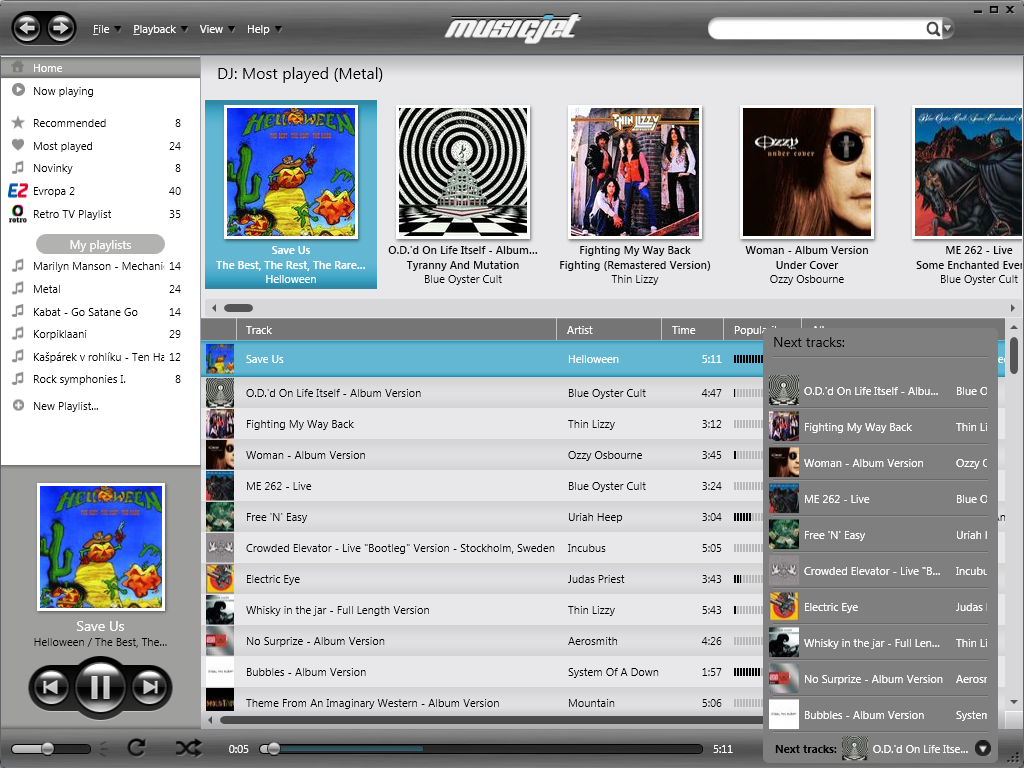Click the popularity bar of Save Us
The width and height of the screenshot is (1024, 768).
pos(748,359)
